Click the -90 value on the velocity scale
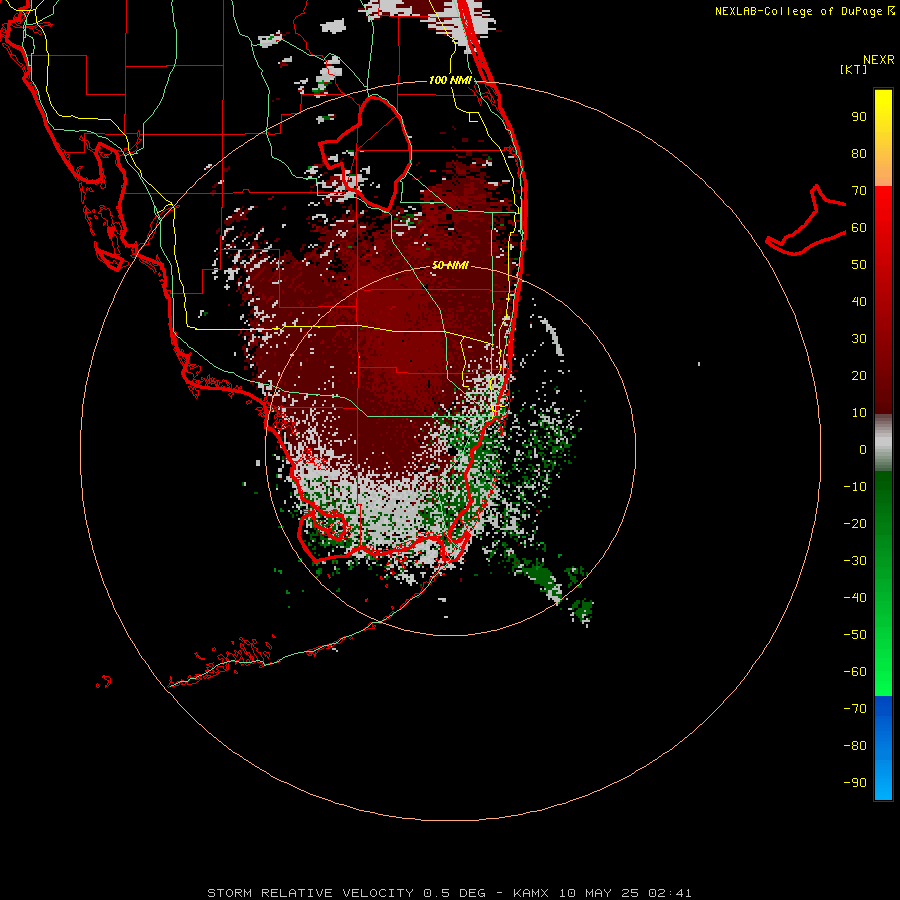The image size is (900, 900). point(855,782)
